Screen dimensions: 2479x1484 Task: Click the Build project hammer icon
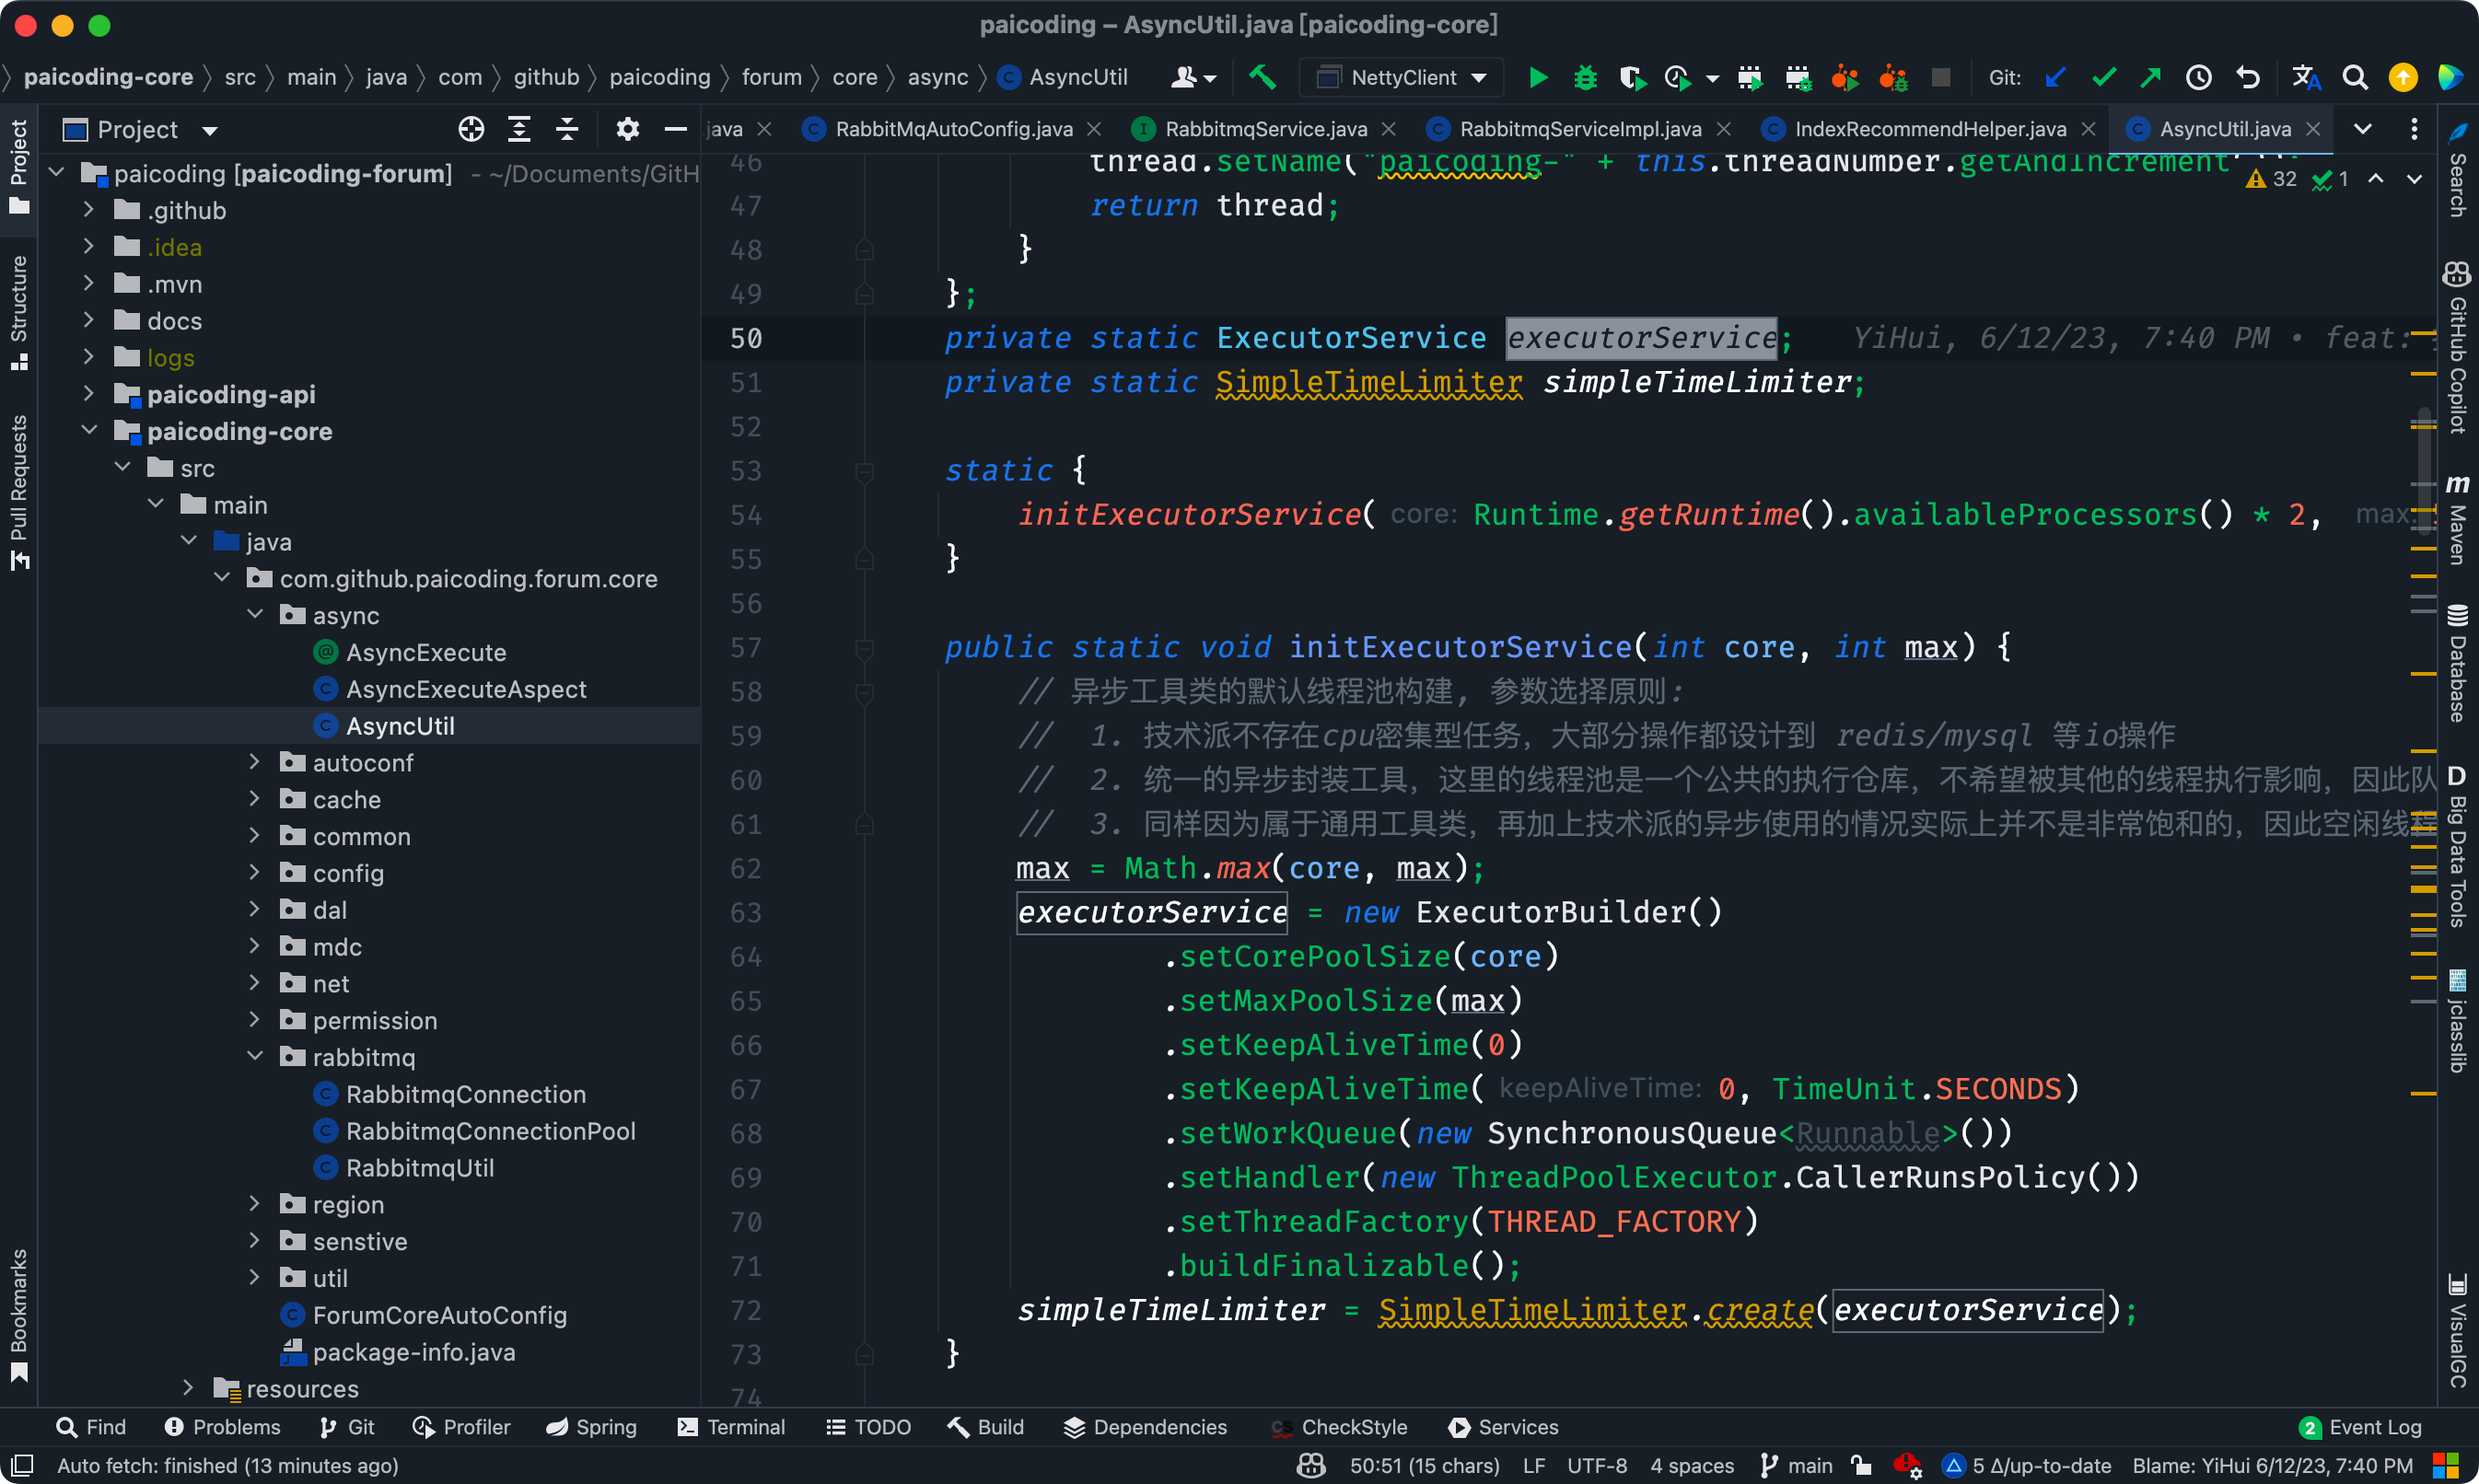point(1262,77)
